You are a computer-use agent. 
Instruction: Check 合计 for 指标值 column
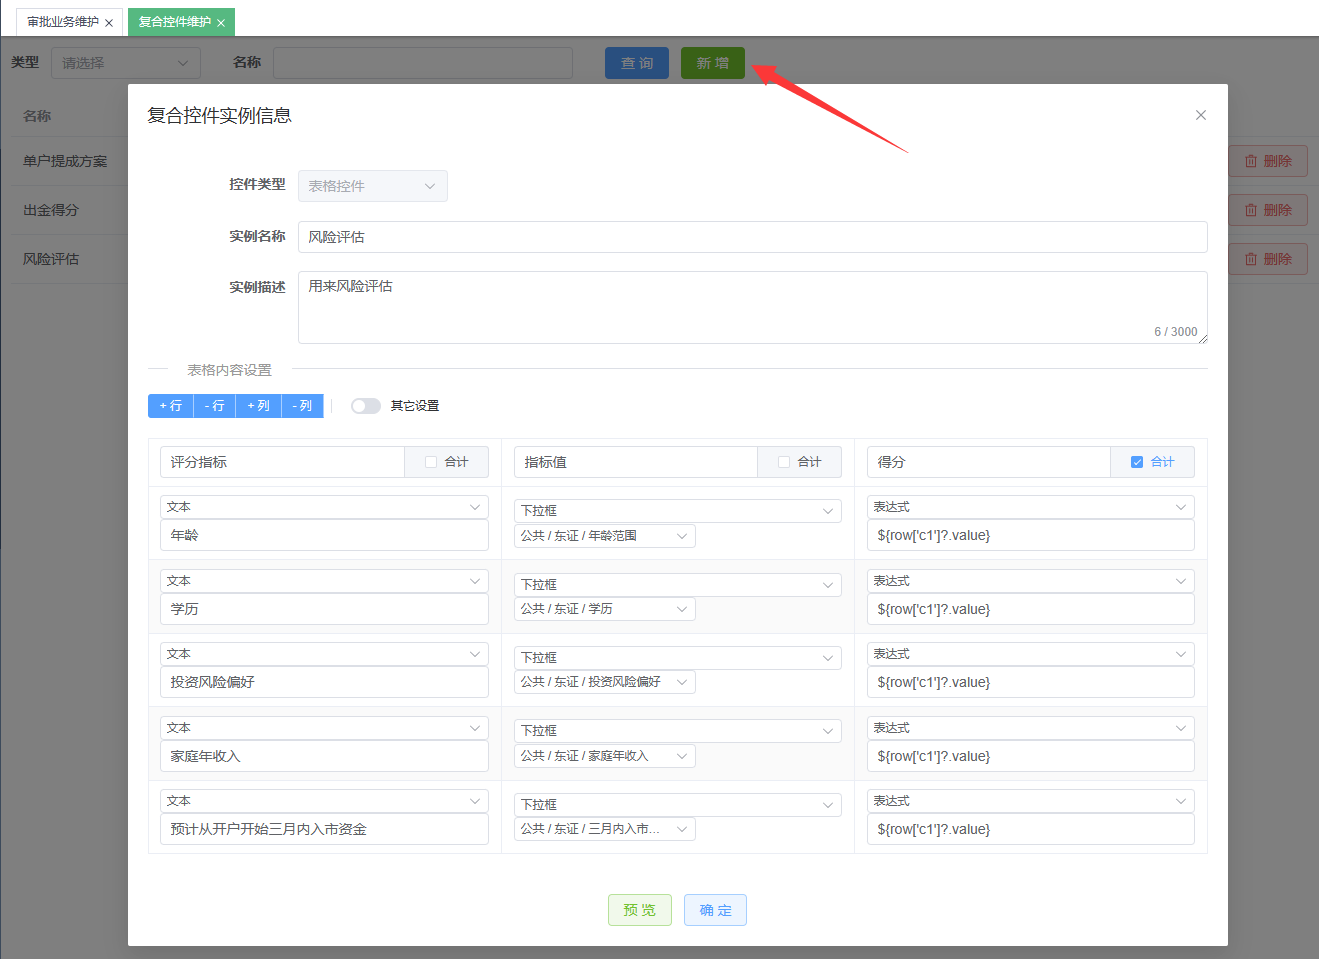pyautogui.click(x=784, y=462)
